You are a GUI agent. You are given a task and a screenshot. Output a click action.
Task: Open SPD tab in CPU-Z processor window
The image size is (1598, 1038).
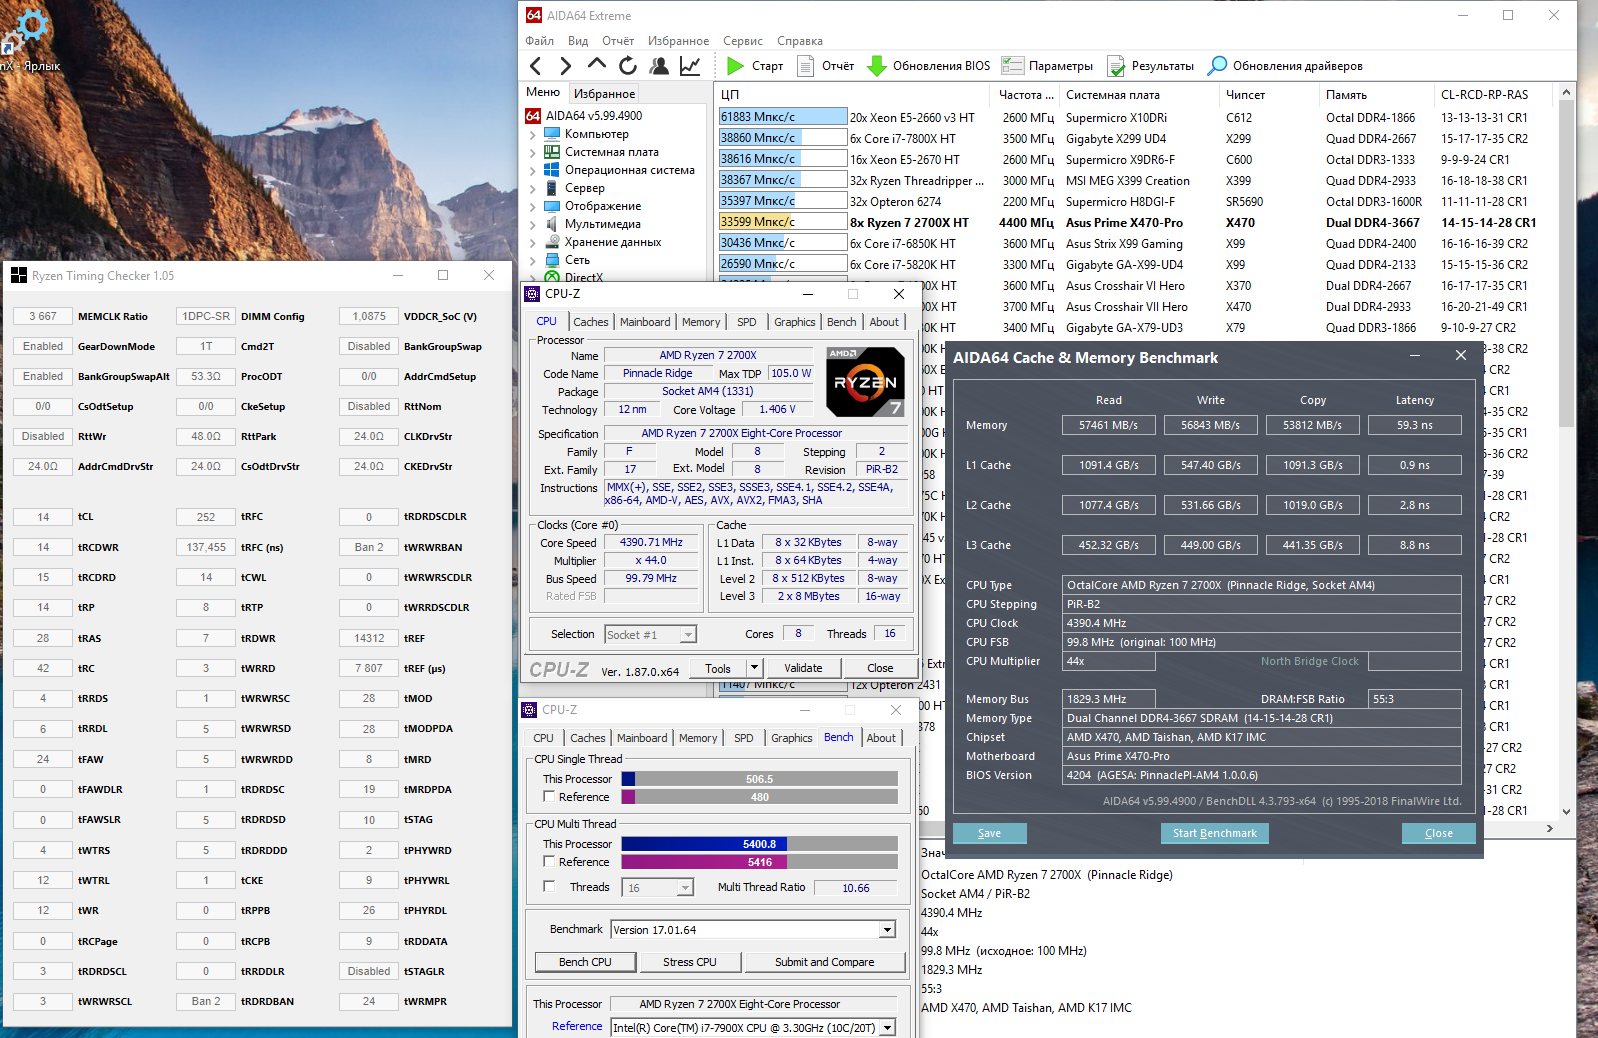(x=747, y=322)
